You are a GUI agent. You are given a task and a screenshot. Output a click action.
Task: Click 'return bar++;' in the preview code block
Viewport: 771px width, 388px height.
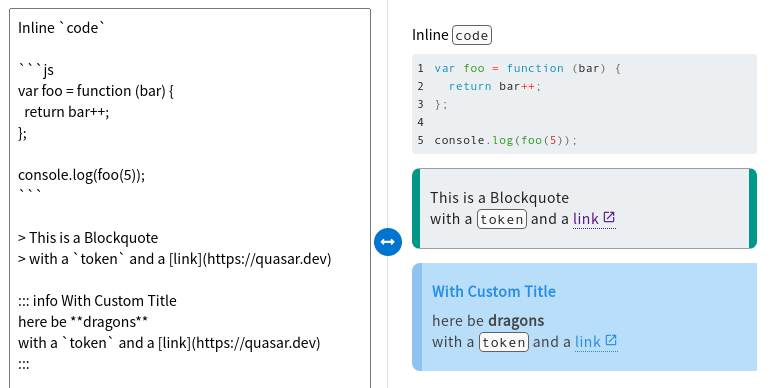pos(495,87)
